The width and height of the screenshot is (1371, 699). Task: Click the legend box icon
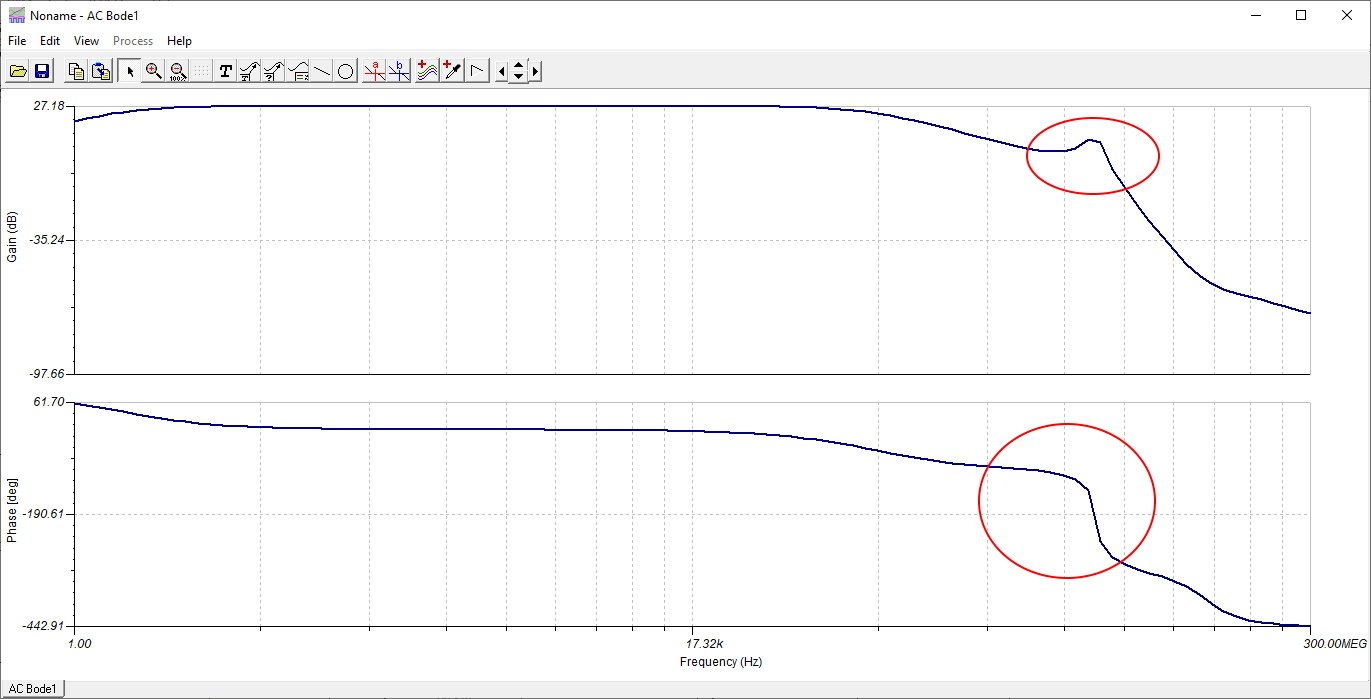(x=298, y=71)
